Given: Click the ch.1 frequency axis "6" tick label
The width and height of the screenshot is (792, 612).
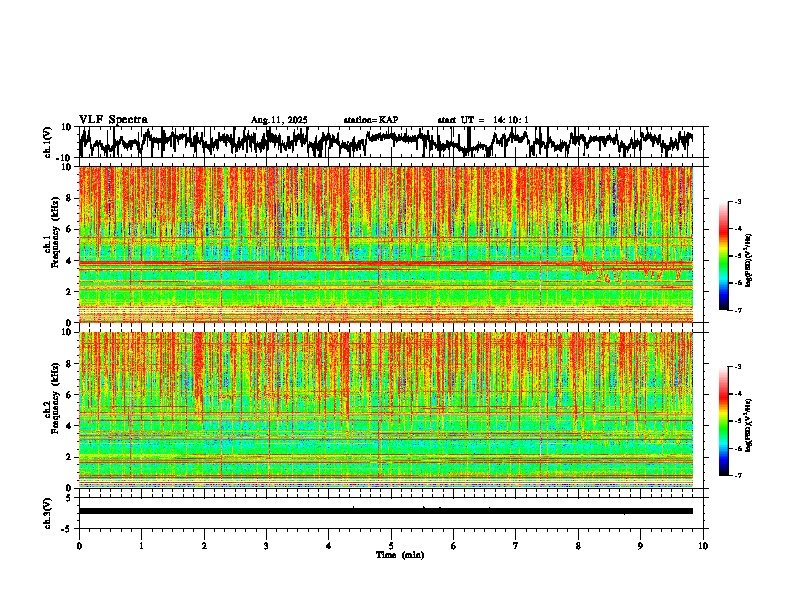Looking at the screenshot, I should click(x=70, y=229).
